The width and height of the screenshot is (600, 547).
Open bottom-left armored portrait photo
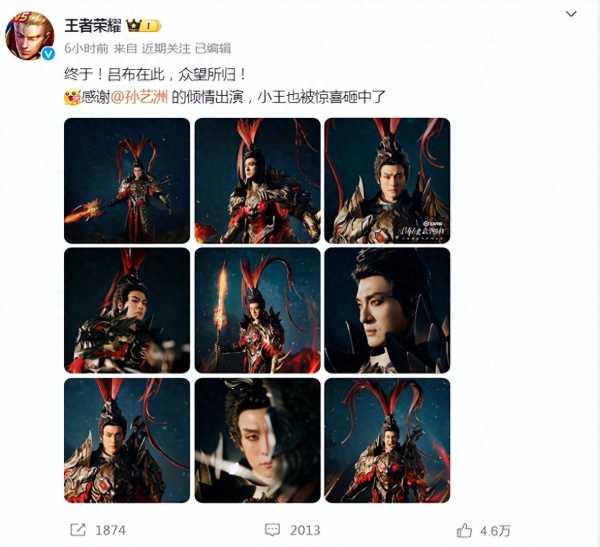tap(127, 441)
